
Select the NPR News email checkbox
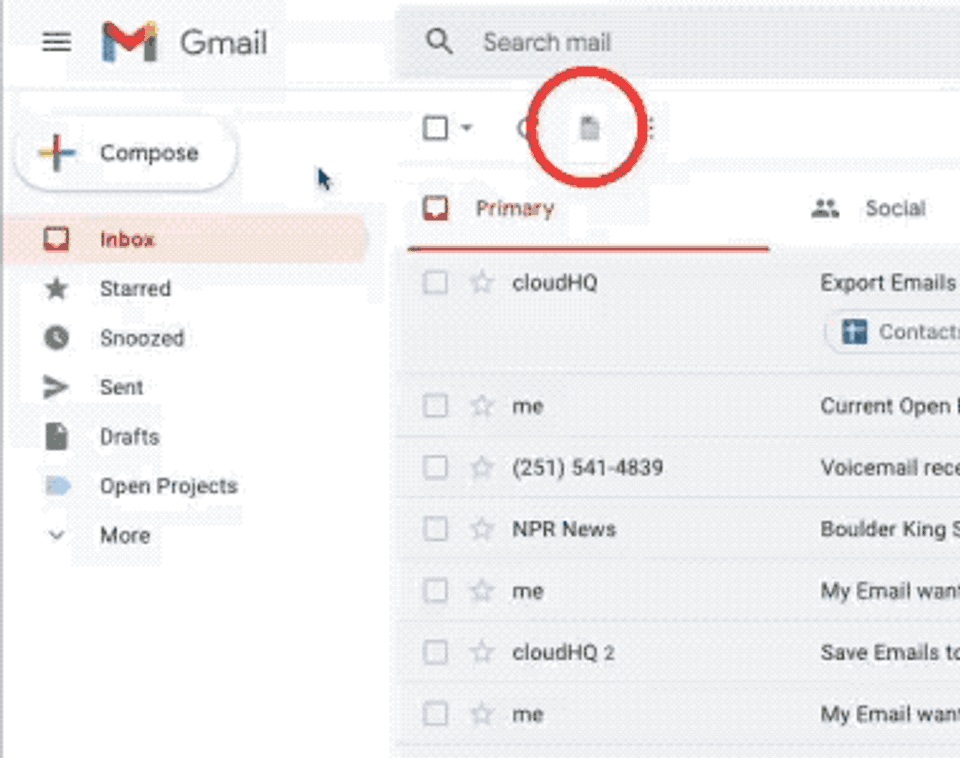(x=435, y=529)
